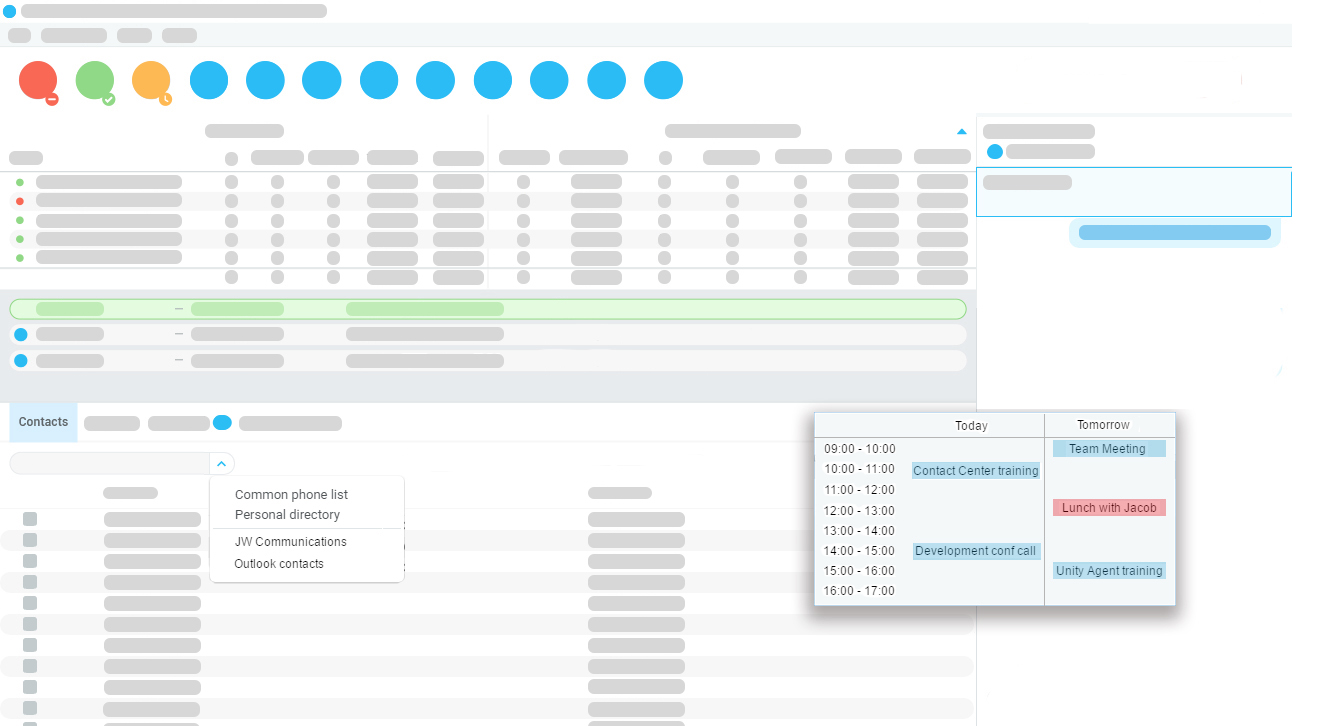Screen dimensions: 1320x726
Task: Choose Common phone list from the menu
Action: (291, 495)
